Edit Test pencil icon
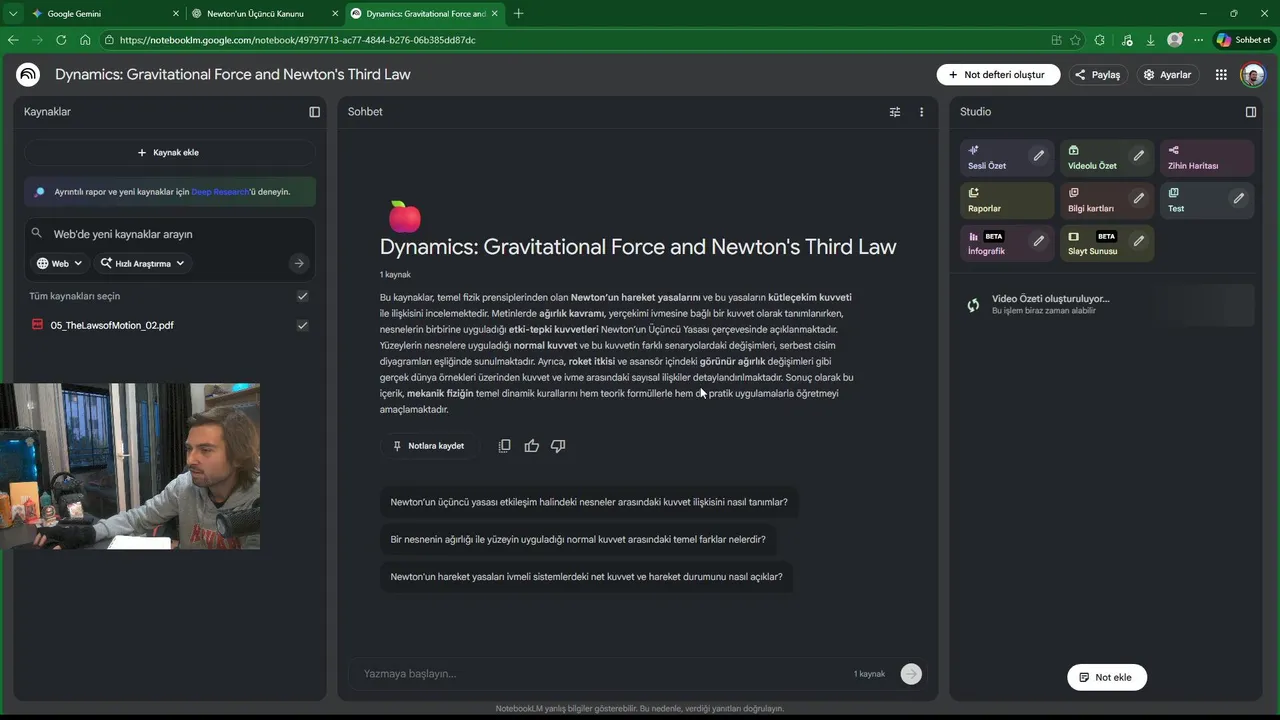This screenshot has width=1280, height=720. (x=1238, y=198)
